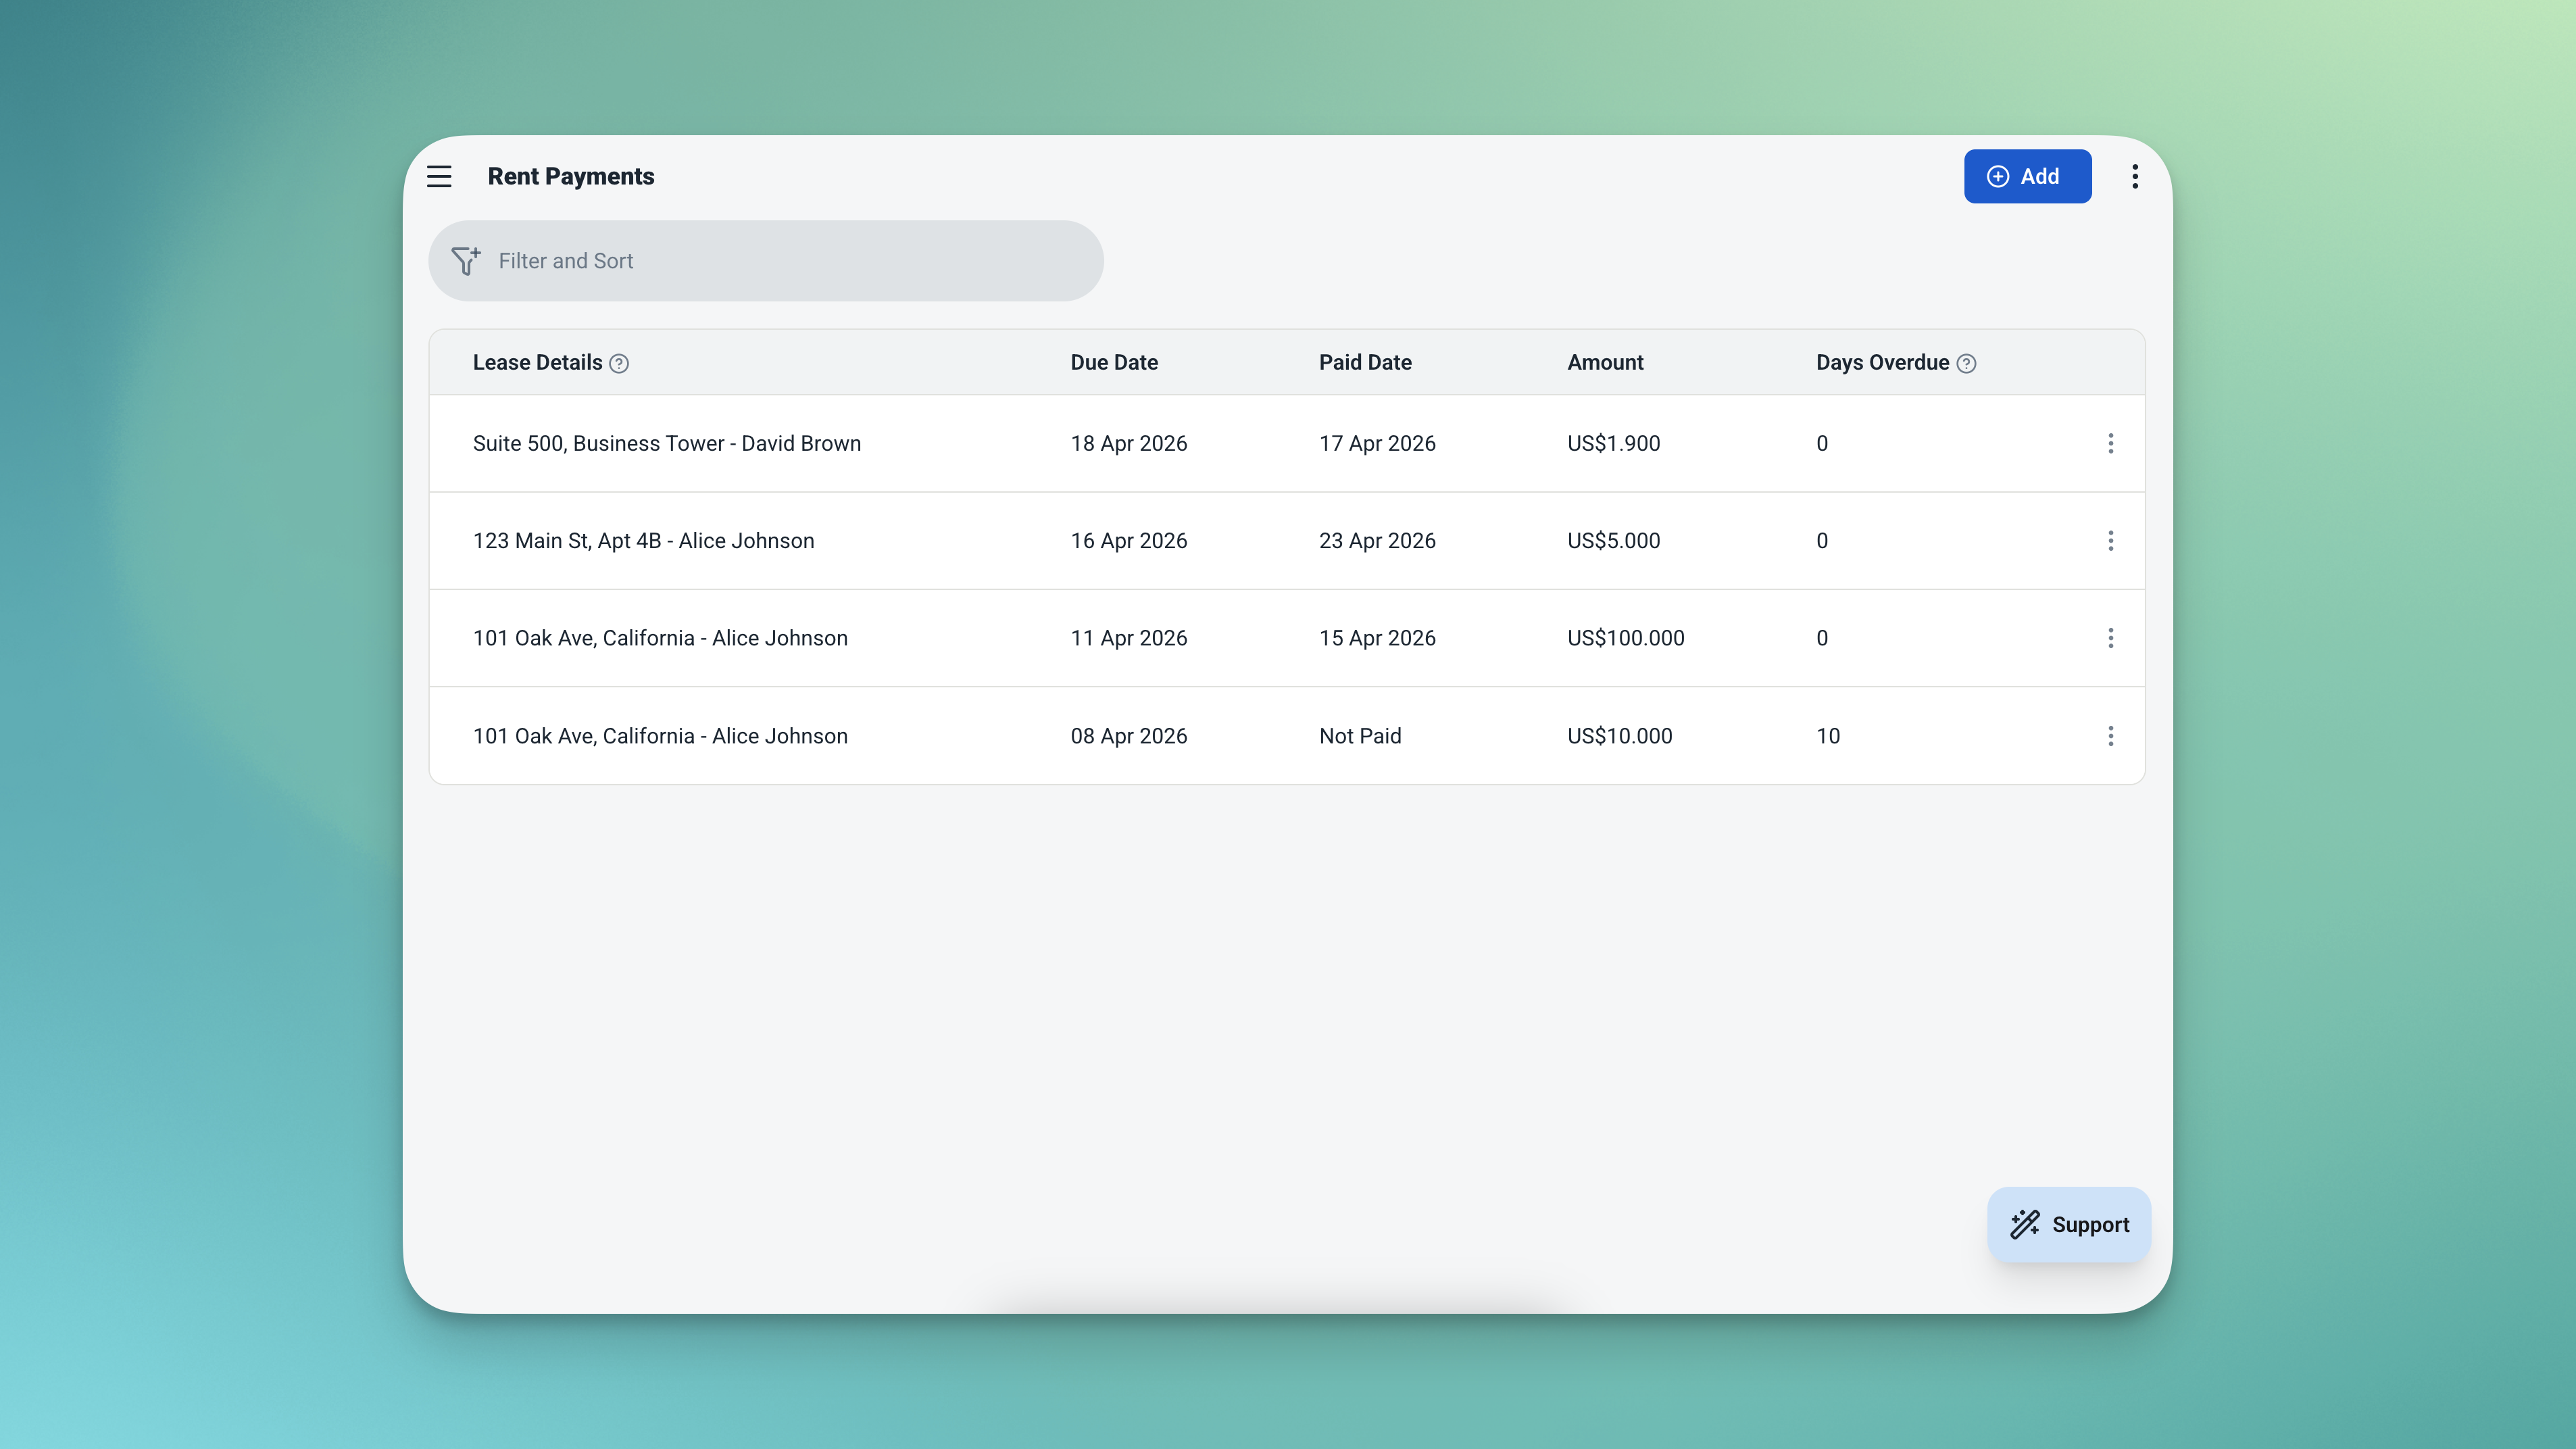Click the Due Date column header
This screenshot has height=1449, width=2576.
point(1114,363)
